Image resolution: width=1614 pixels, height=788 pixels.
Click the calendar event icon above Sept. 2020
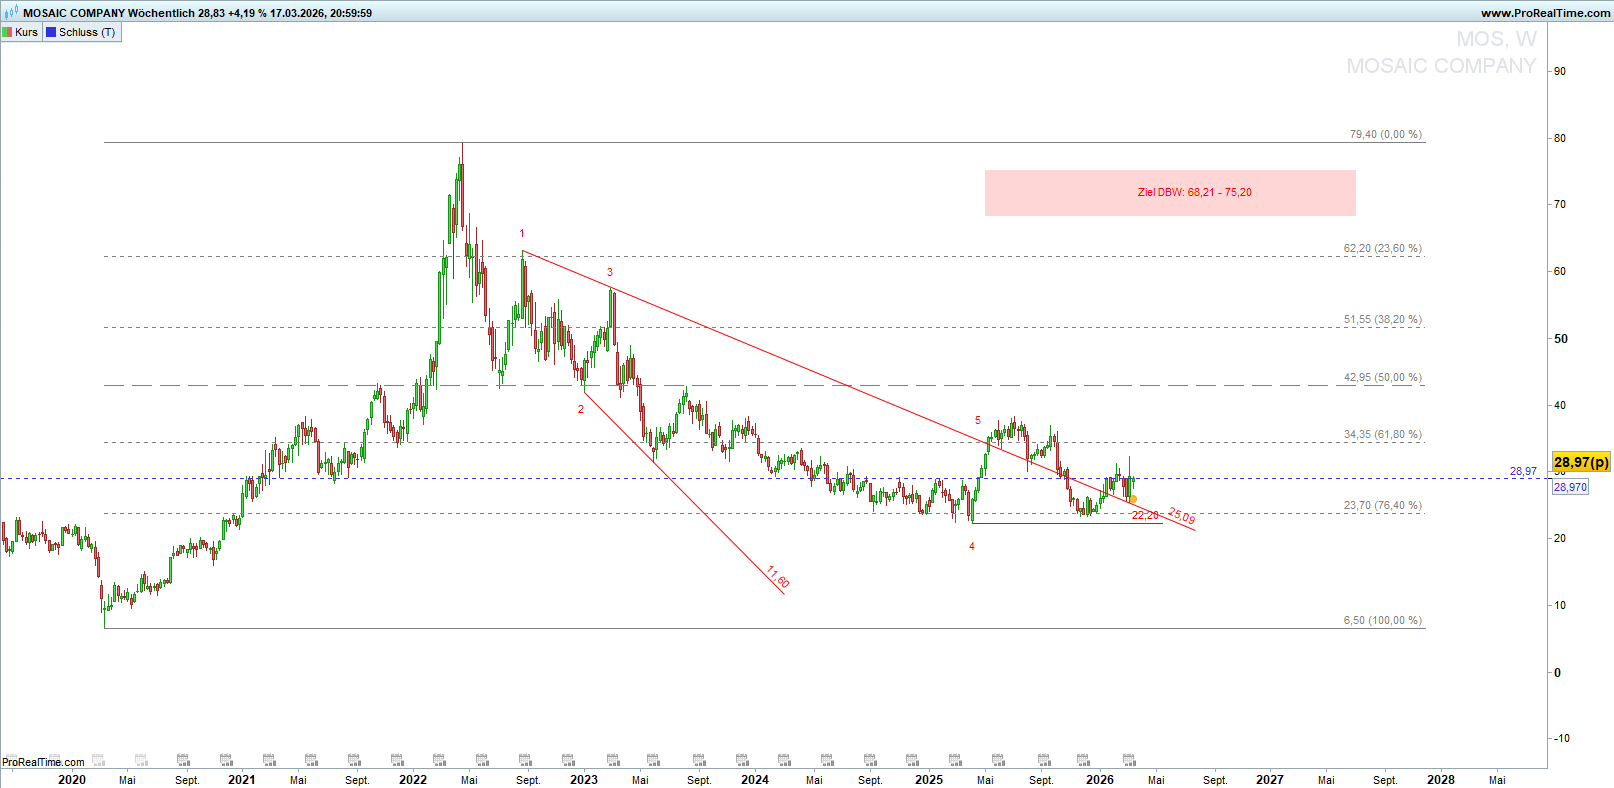[x=183, y=760]
